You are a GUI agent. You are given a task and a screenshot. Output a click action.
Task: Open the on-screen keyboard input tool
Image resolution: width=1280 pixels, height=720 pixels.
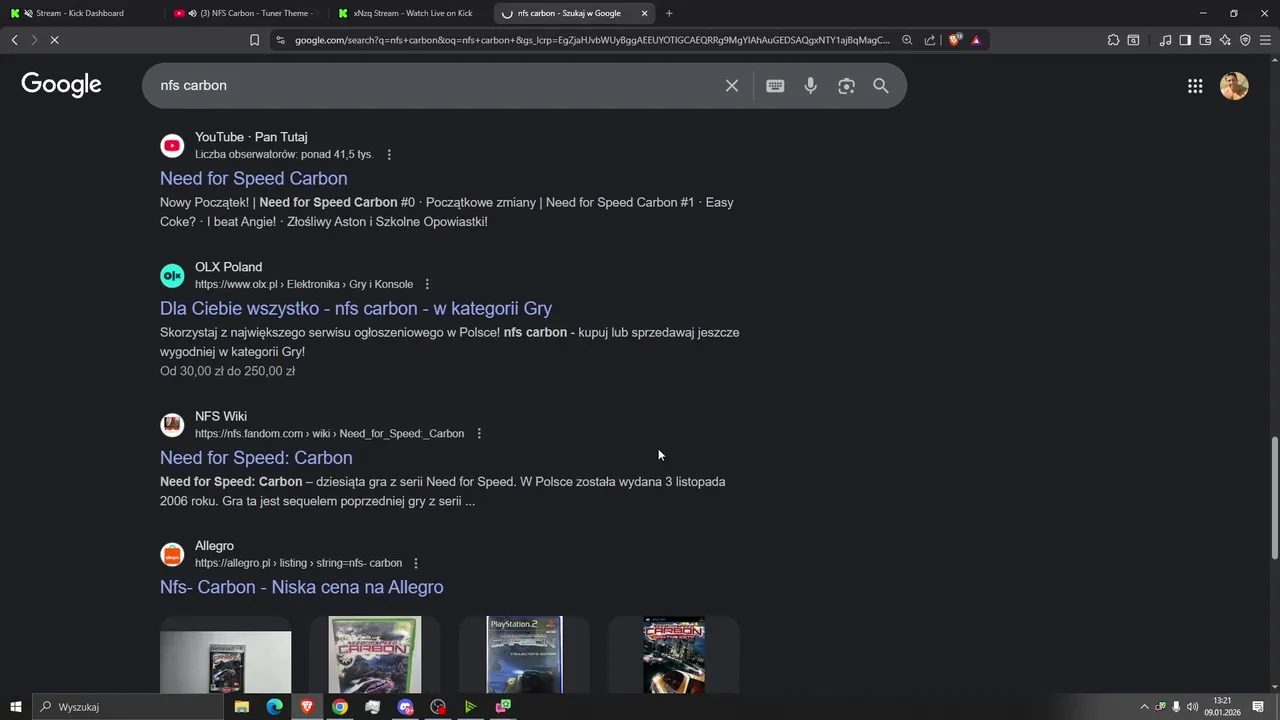tap(775, 86)
